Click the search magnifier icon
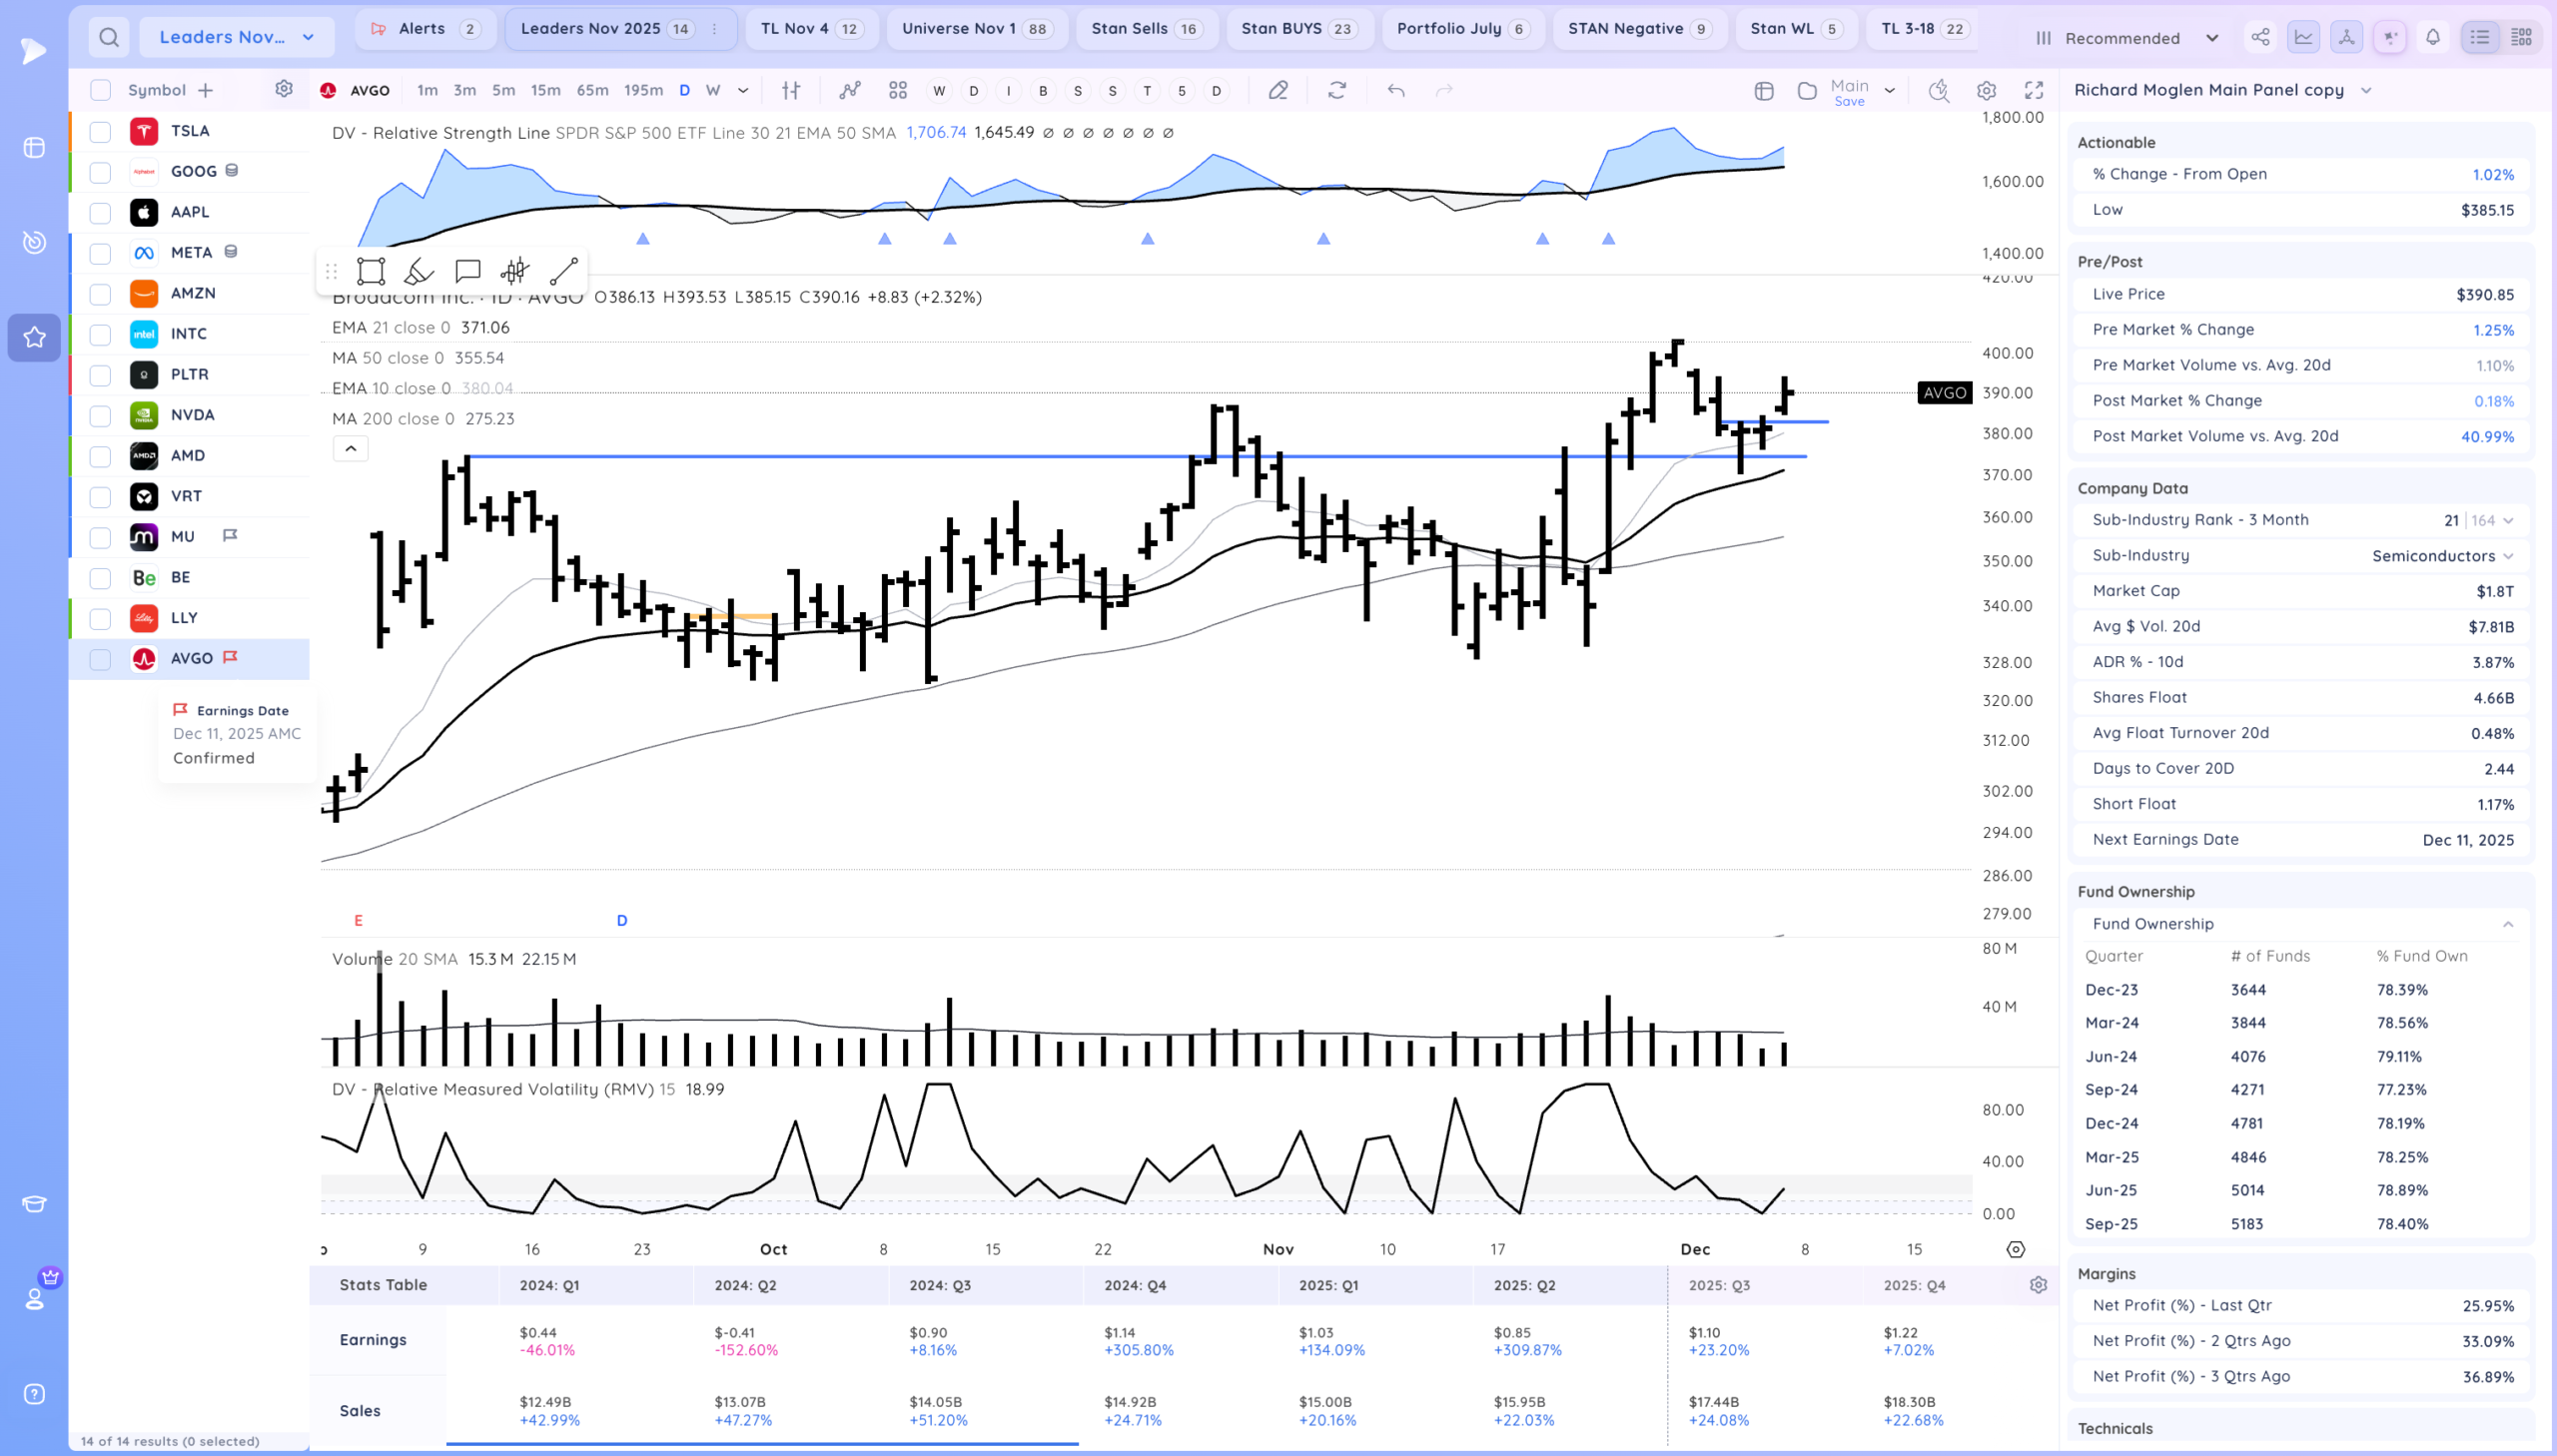Viewport: 2557px width, 1456px height. point(109,38)
